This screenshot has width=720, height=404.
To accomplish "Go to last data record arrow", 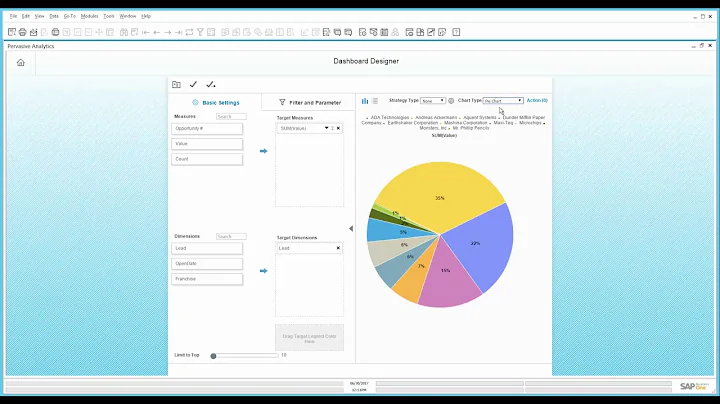I will pos(179,32).
